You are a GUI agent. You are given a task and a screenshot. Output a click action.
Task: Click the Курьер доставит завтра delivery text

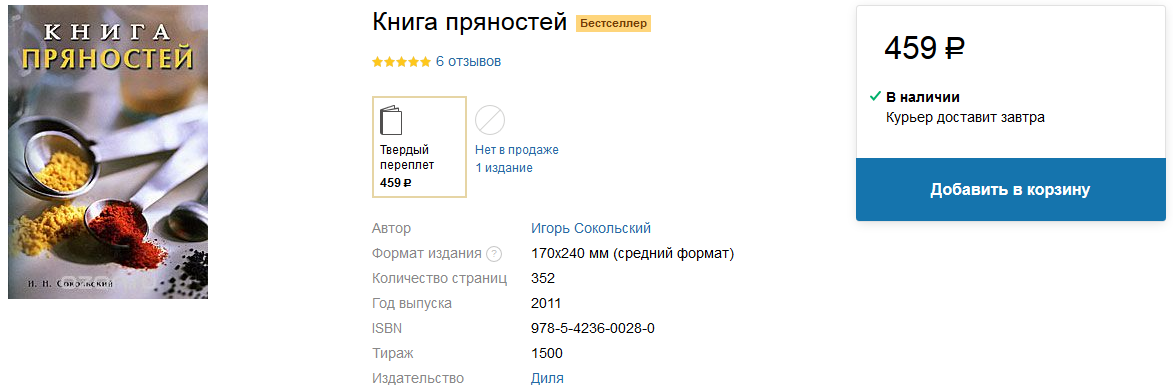coord(965,117)
